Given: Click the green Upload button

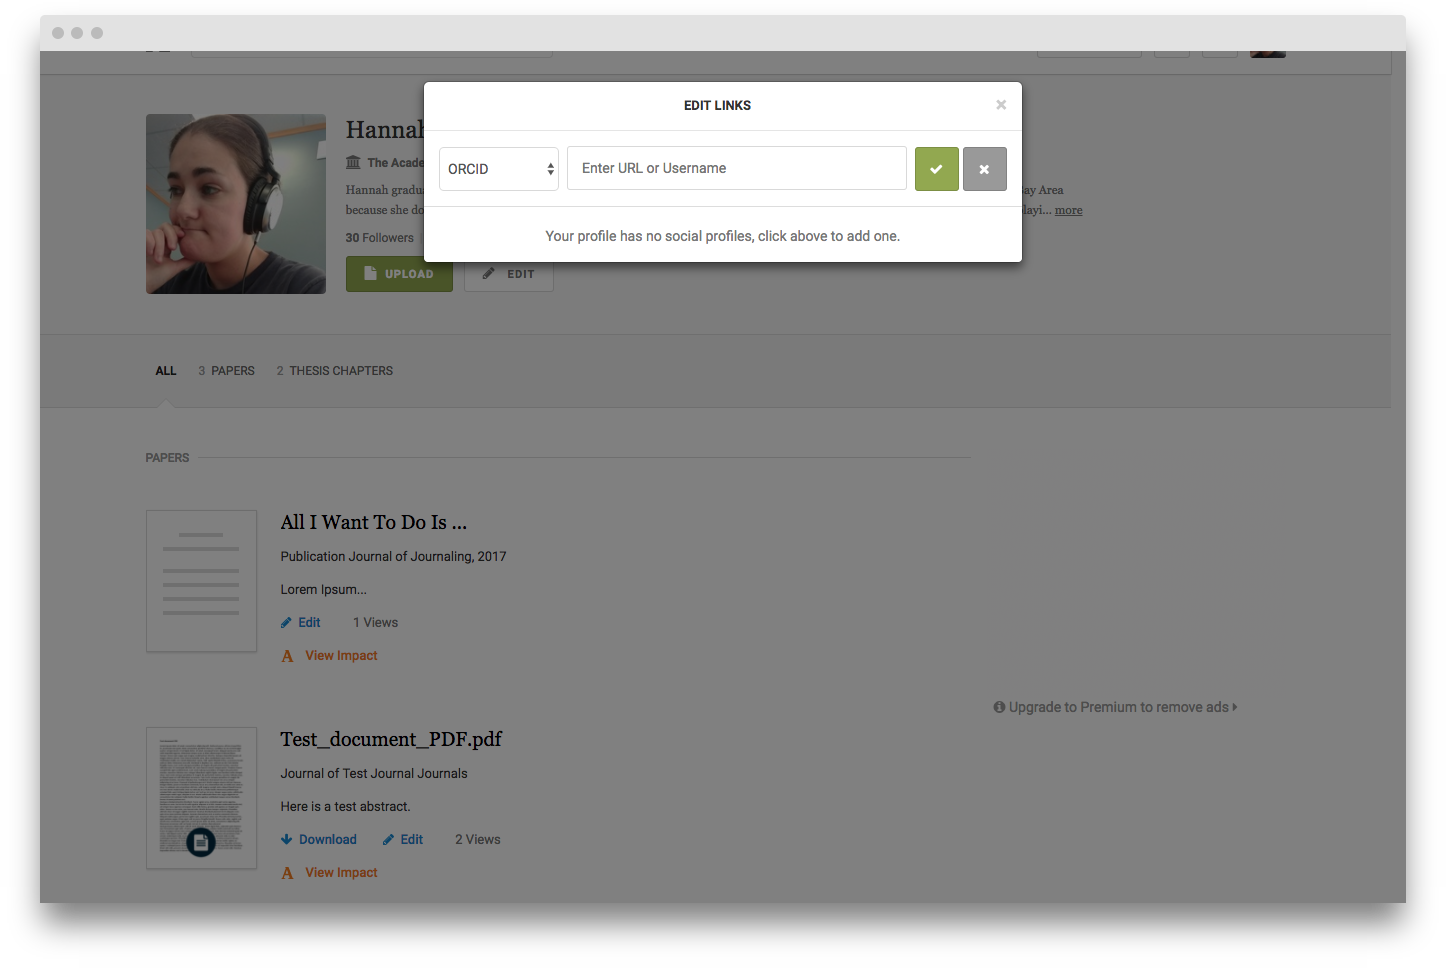Looking at the screenshot, I should [399, 274].
